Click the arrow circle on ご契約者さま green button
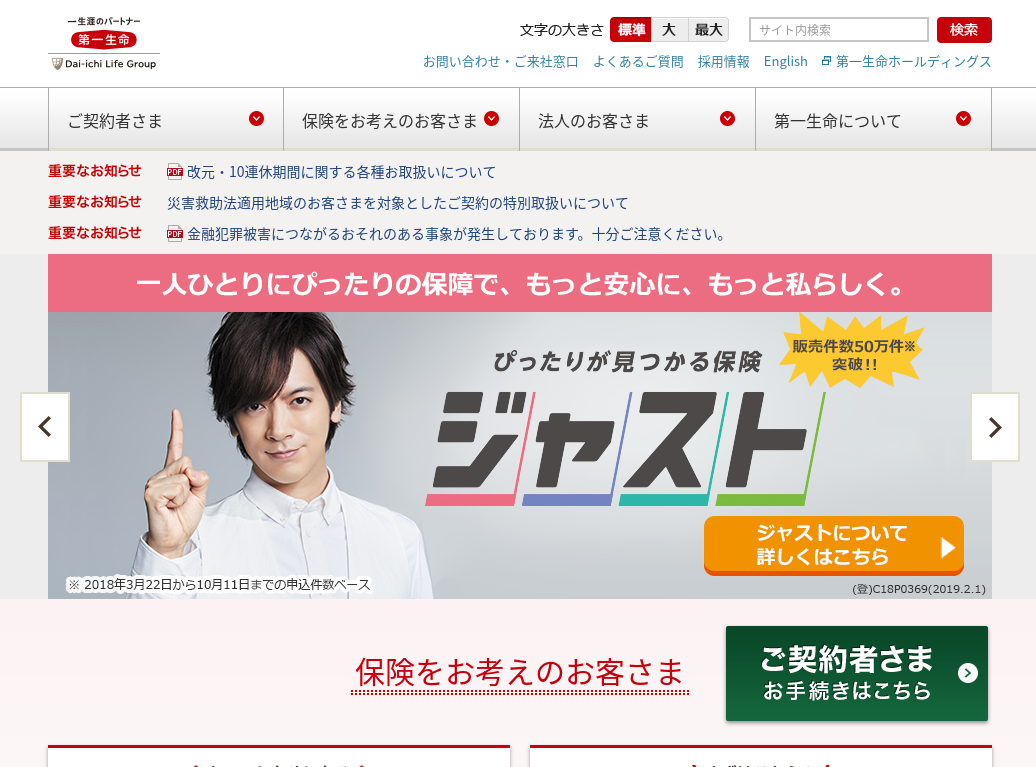 967,673
